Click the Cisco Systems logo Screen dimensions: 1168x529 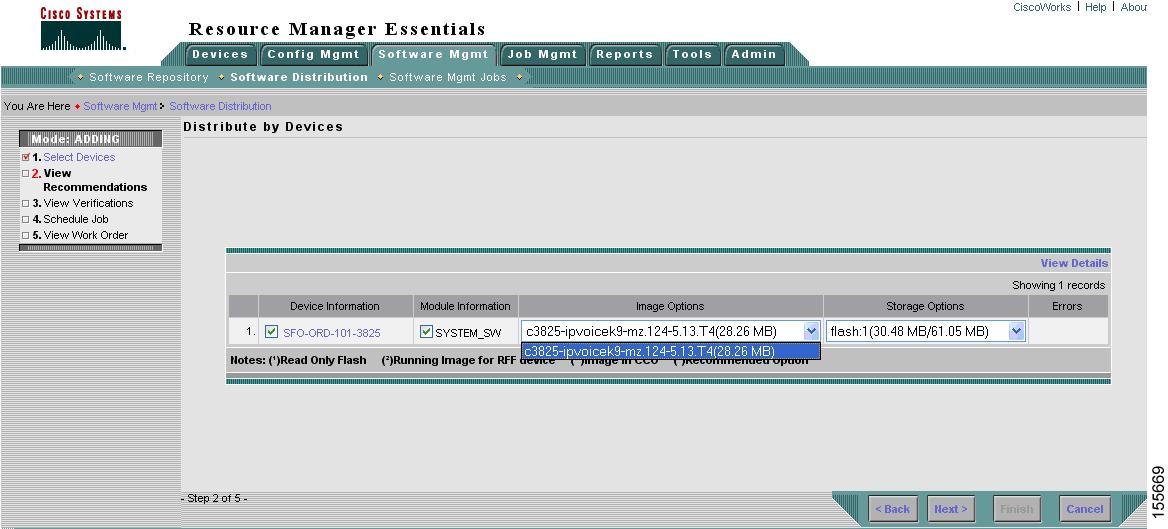[x=81, y=29]
